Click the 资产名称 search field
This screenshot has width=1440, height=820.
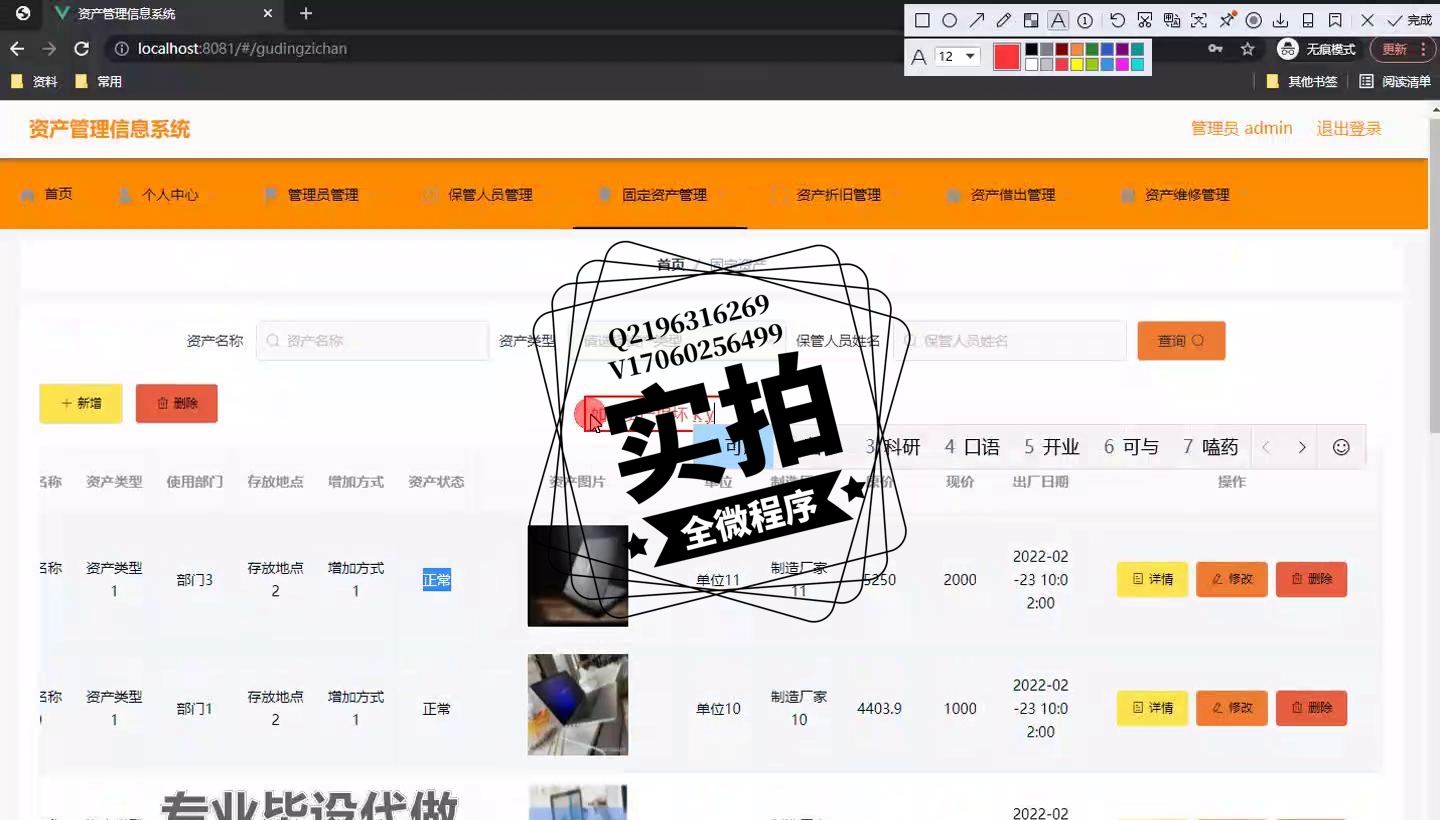point(373,340)
